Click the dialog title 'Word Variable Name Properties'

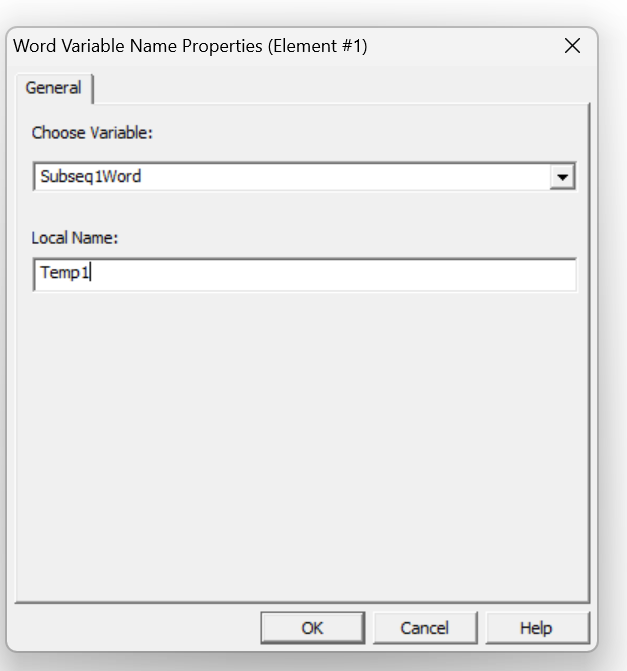138,46
